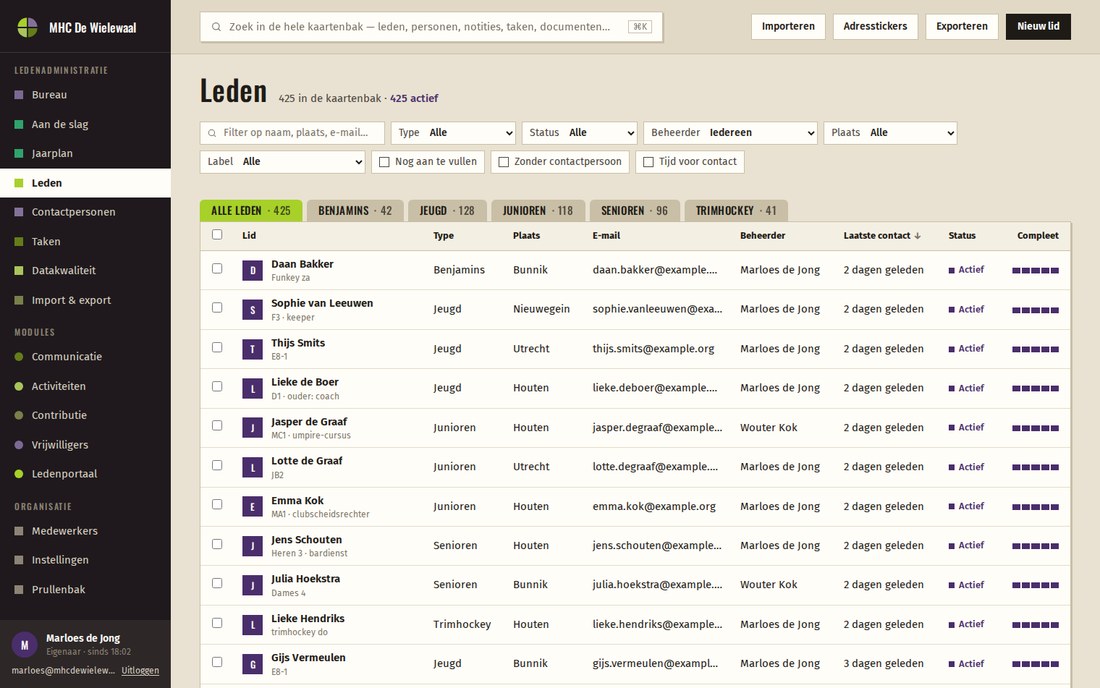Expand the Beheerder Iedereen dropdown

[x=730, y=133]
